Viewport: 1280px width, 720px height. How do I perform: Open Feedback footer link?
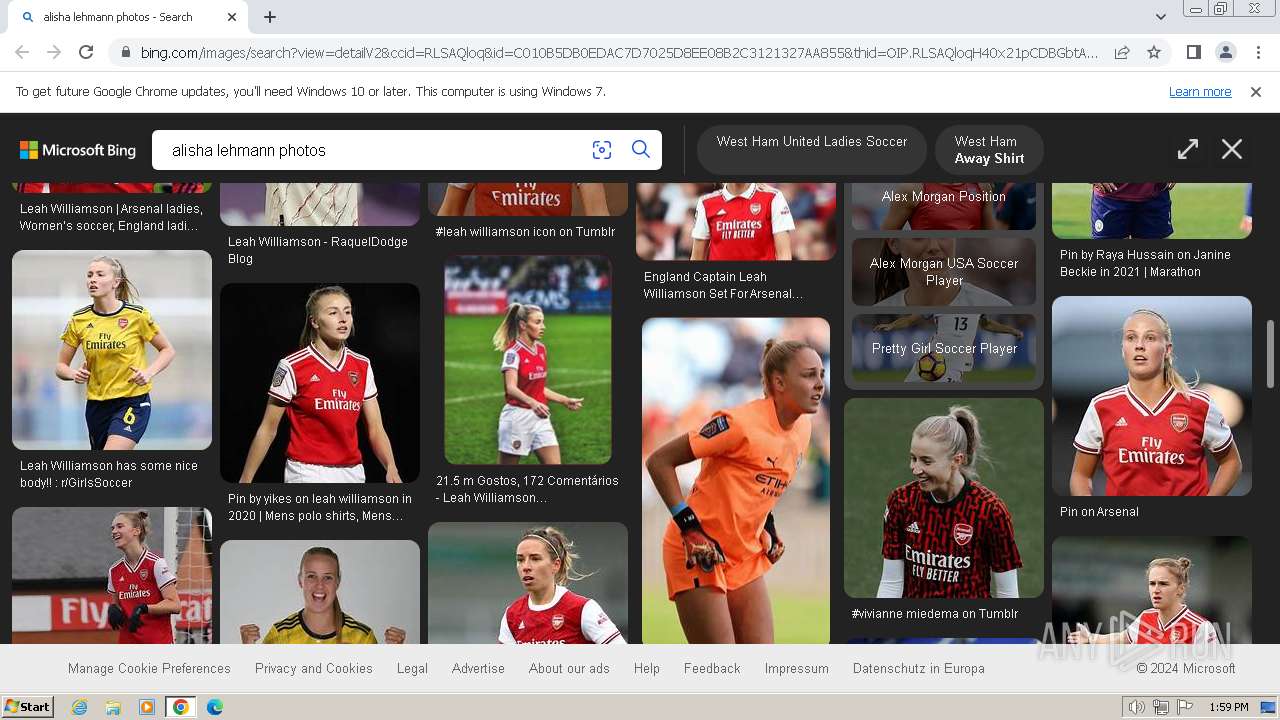(x=712, y=668)
